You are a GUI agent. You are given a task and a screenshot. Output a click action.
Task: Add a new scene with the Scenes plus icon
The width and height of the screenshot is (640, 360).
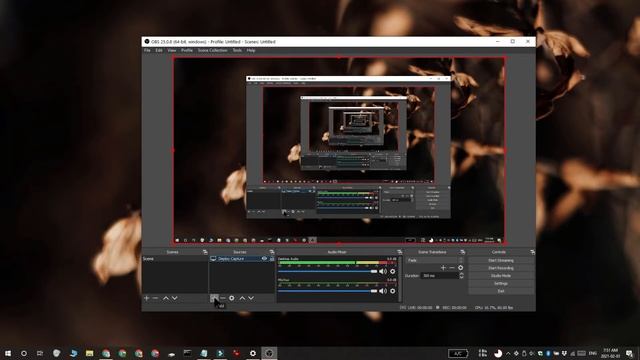[x=147, y=298]
